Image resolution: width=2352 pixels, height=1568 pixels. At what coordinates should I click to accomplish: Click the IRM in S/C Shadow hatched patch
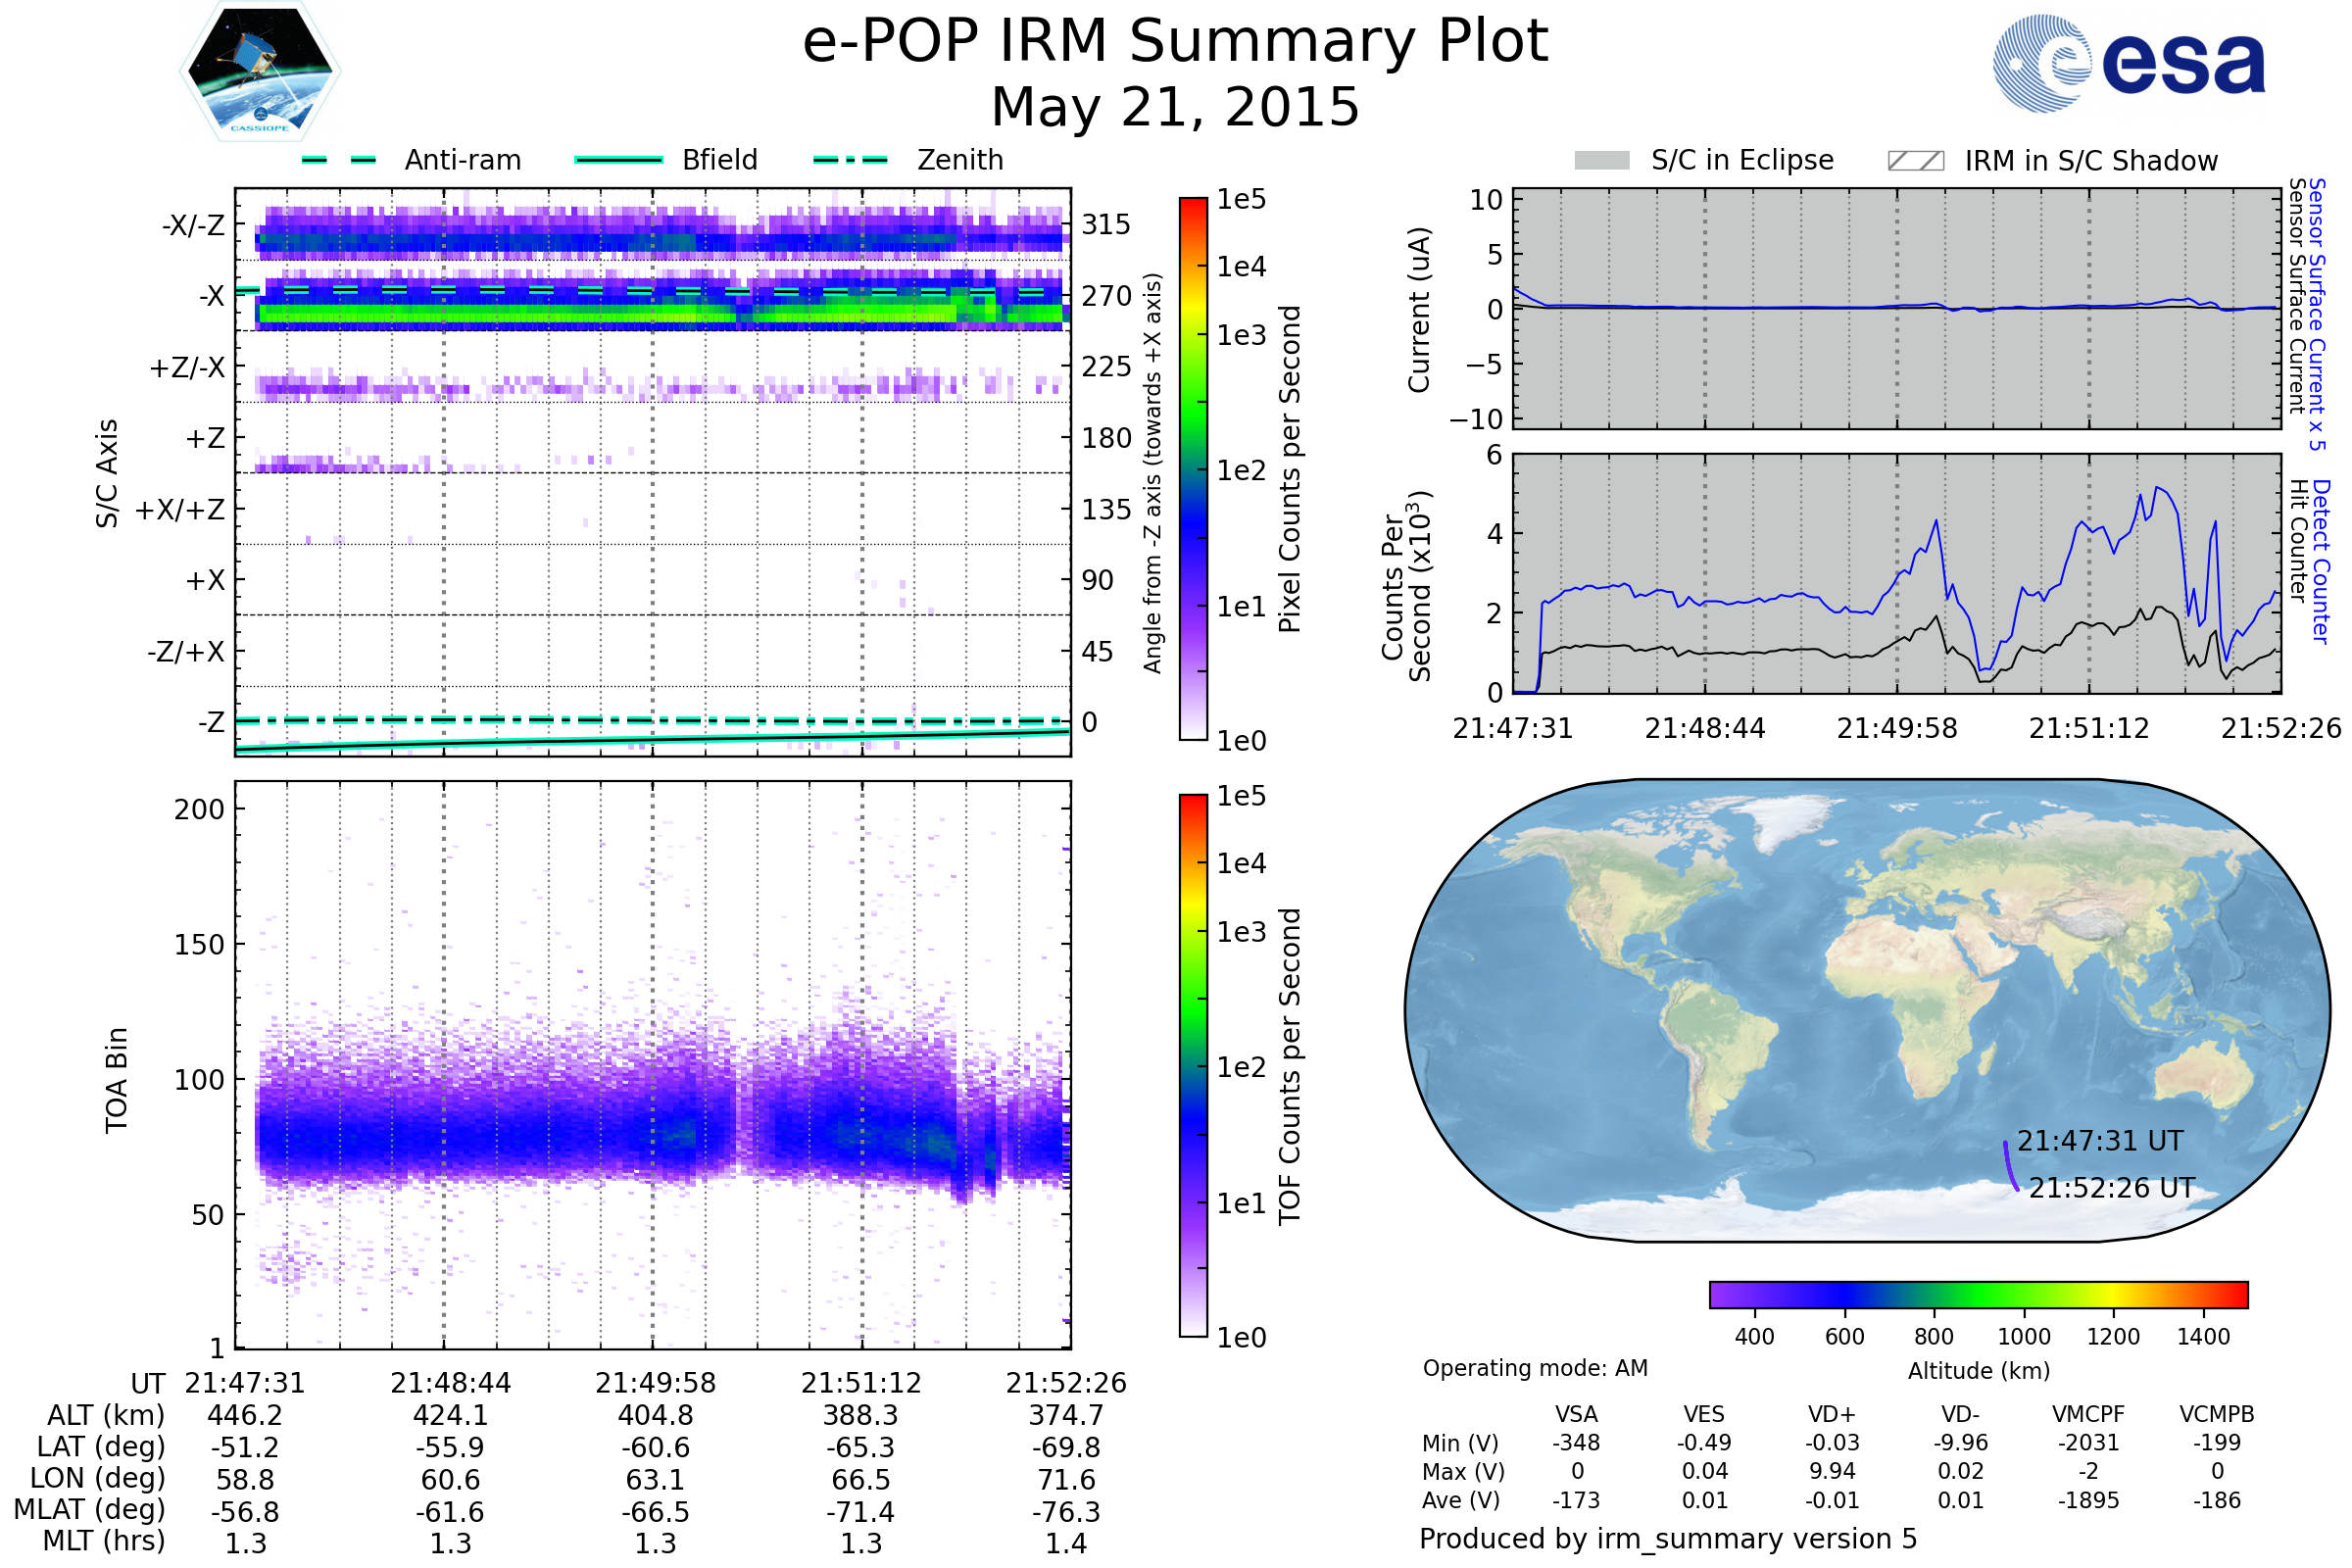point(1915,161)
